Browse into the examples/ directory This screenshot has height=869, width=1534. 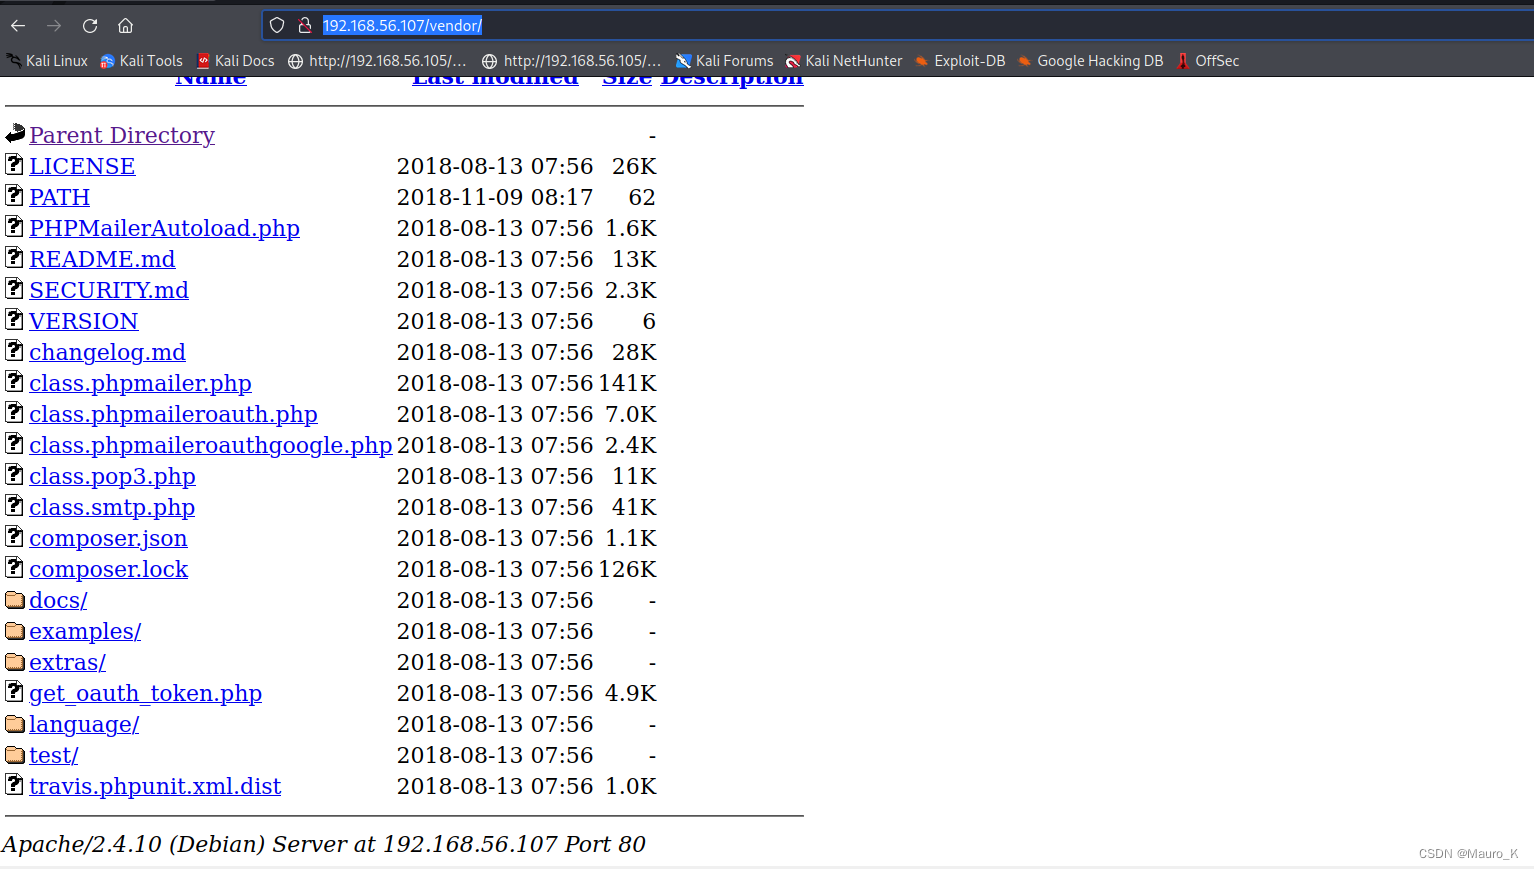[85, 631]
